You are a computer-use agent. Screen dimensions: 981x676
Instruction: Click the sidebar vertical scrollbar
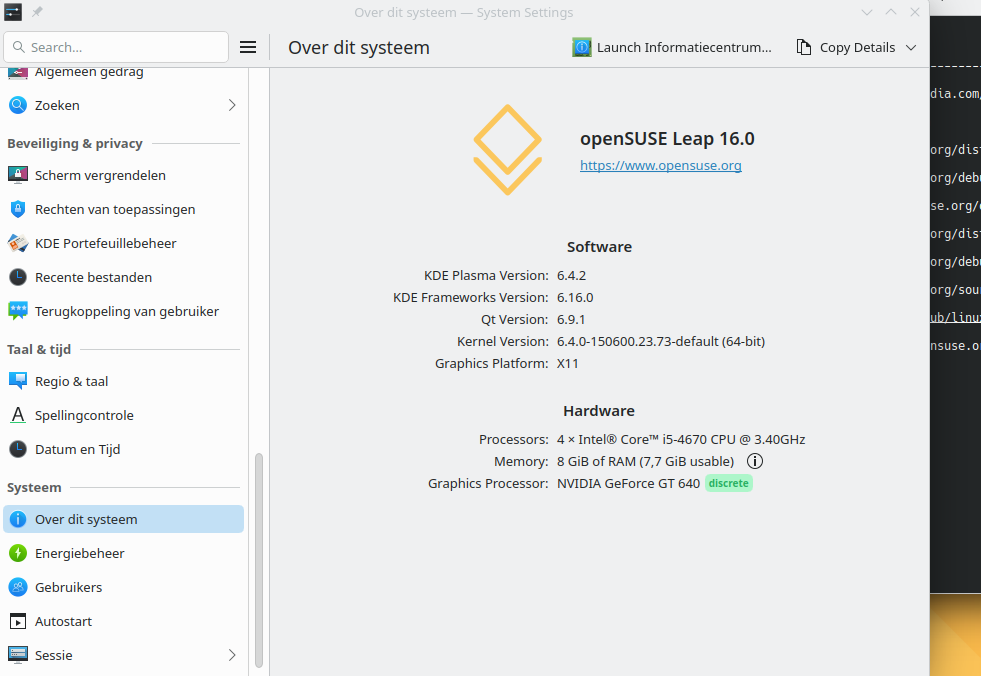click(x=259, y=560)
